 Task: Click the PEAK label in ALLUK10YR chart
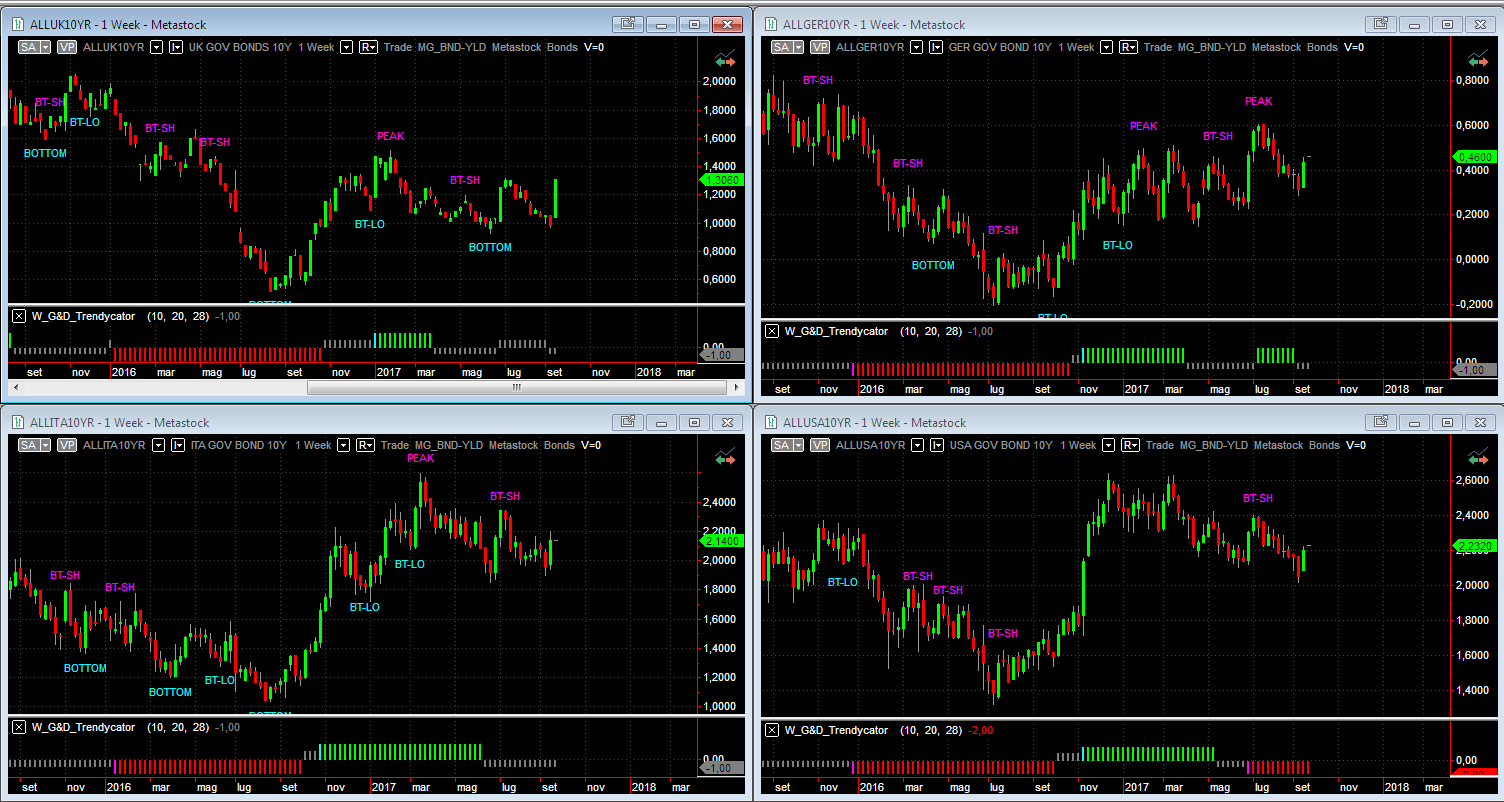(390, 136)
